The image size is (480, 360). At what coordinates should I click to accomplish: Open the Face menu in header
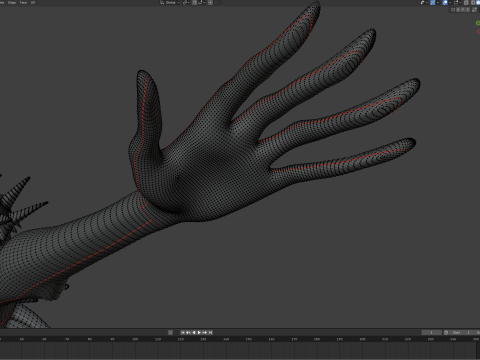pyautogui.click(x=23, y=2)
